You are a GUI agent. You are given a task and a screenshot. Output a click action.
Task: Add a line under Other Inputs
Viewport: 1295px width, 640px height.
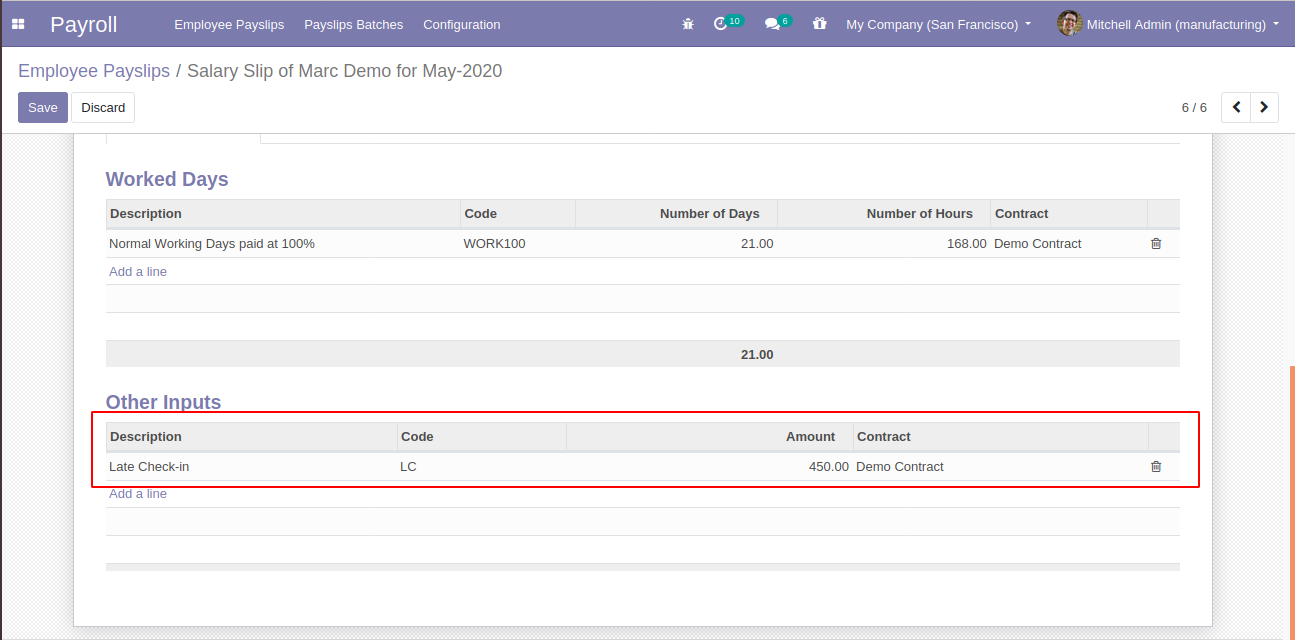point(138,493)
